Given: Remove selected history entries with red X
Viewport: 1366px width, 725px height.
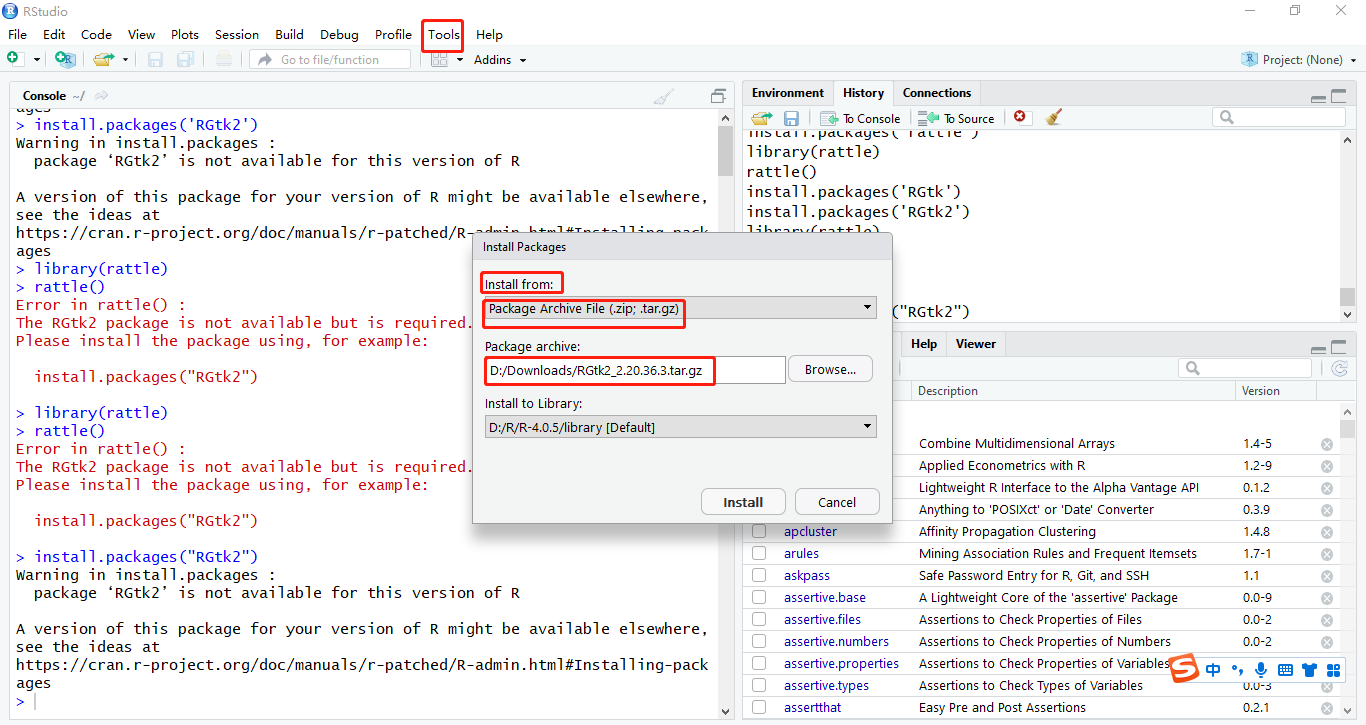Looking at the screenshot, I should (x=1019, y=117).
